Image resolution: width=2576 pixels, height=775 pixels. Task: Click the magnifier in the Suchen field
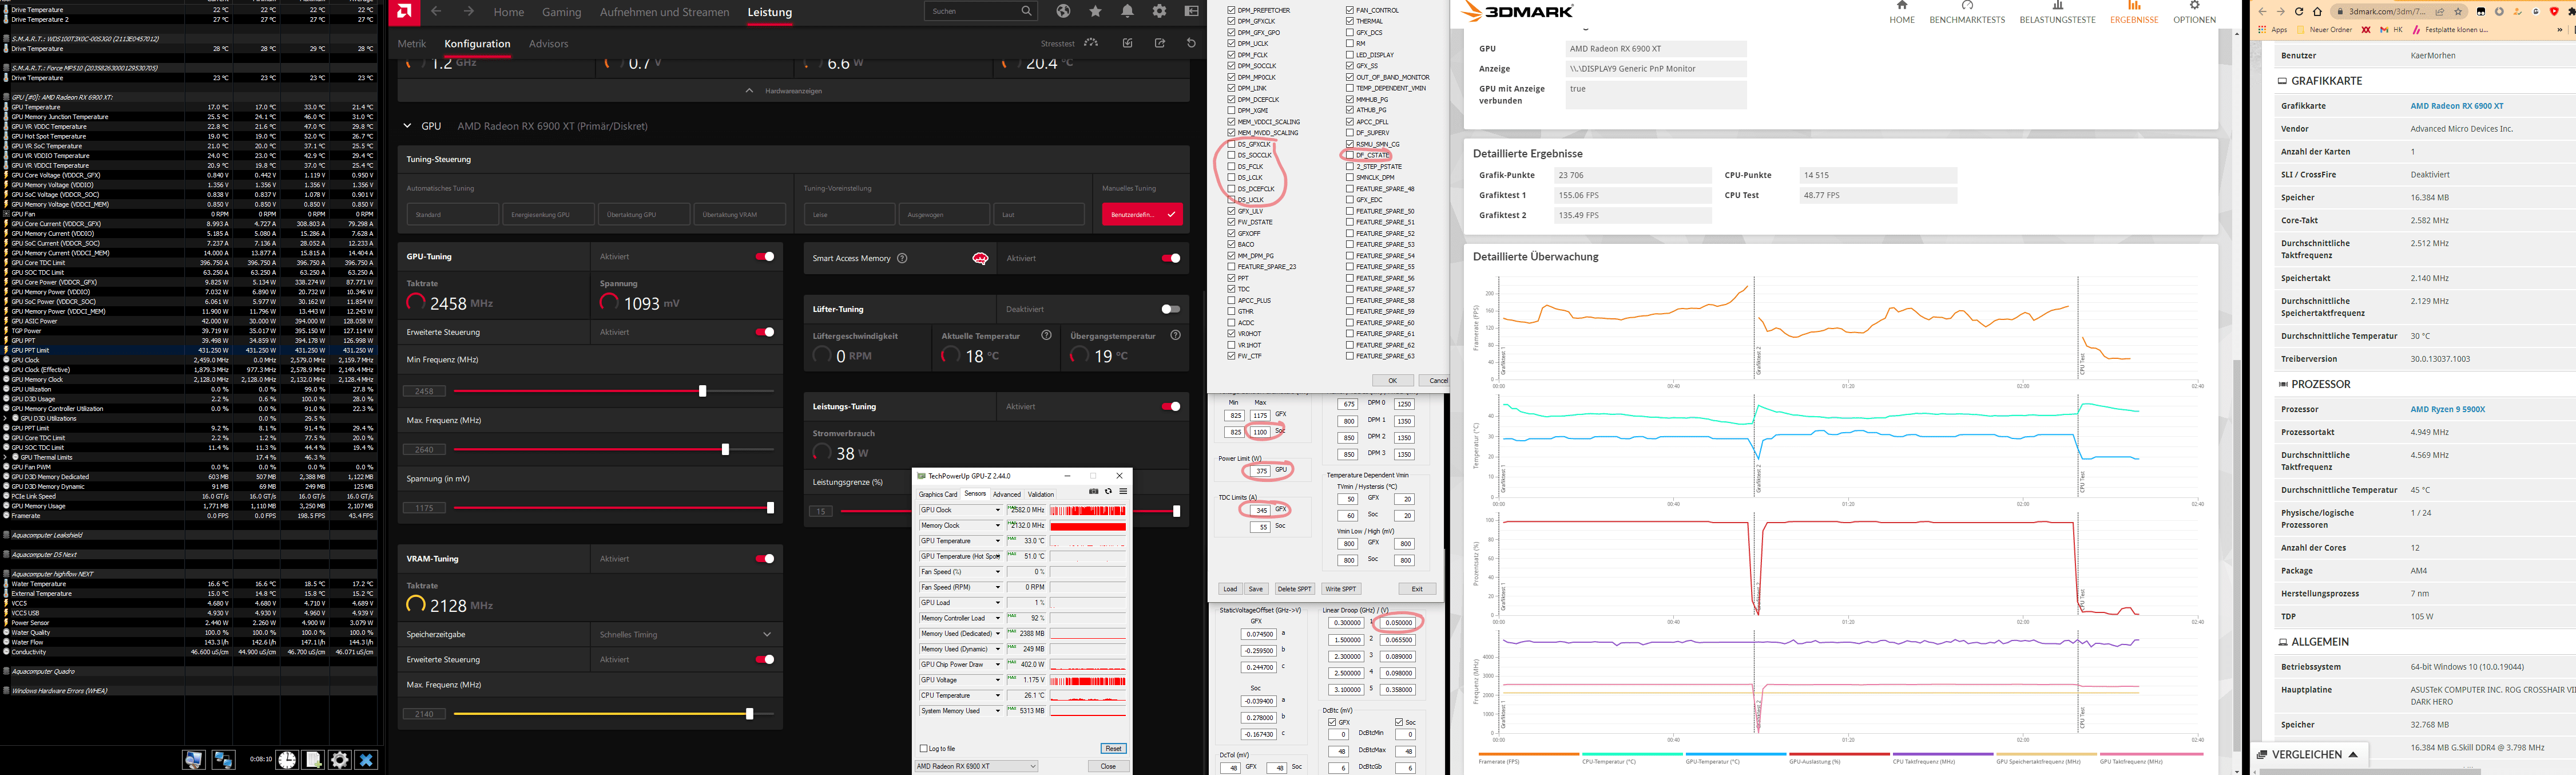coord(1026,11)
